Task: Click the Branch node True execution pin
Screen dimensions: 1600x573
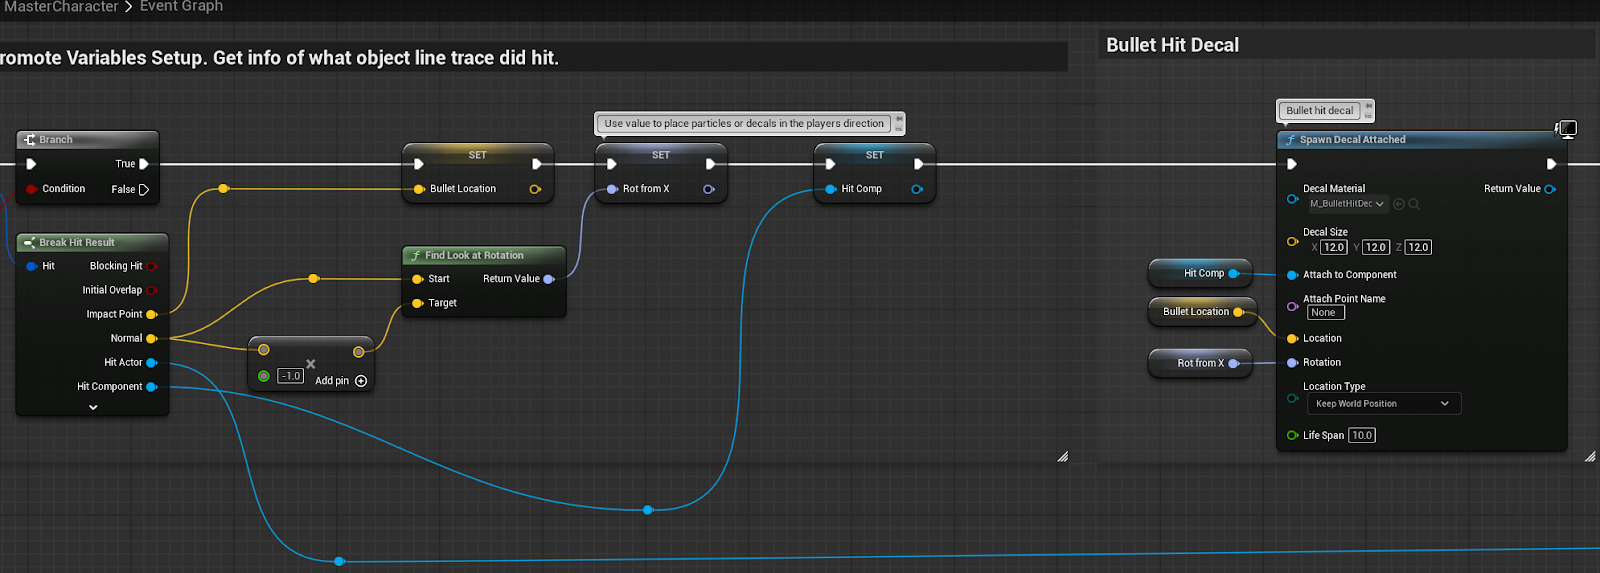Action: click(144, 164)
